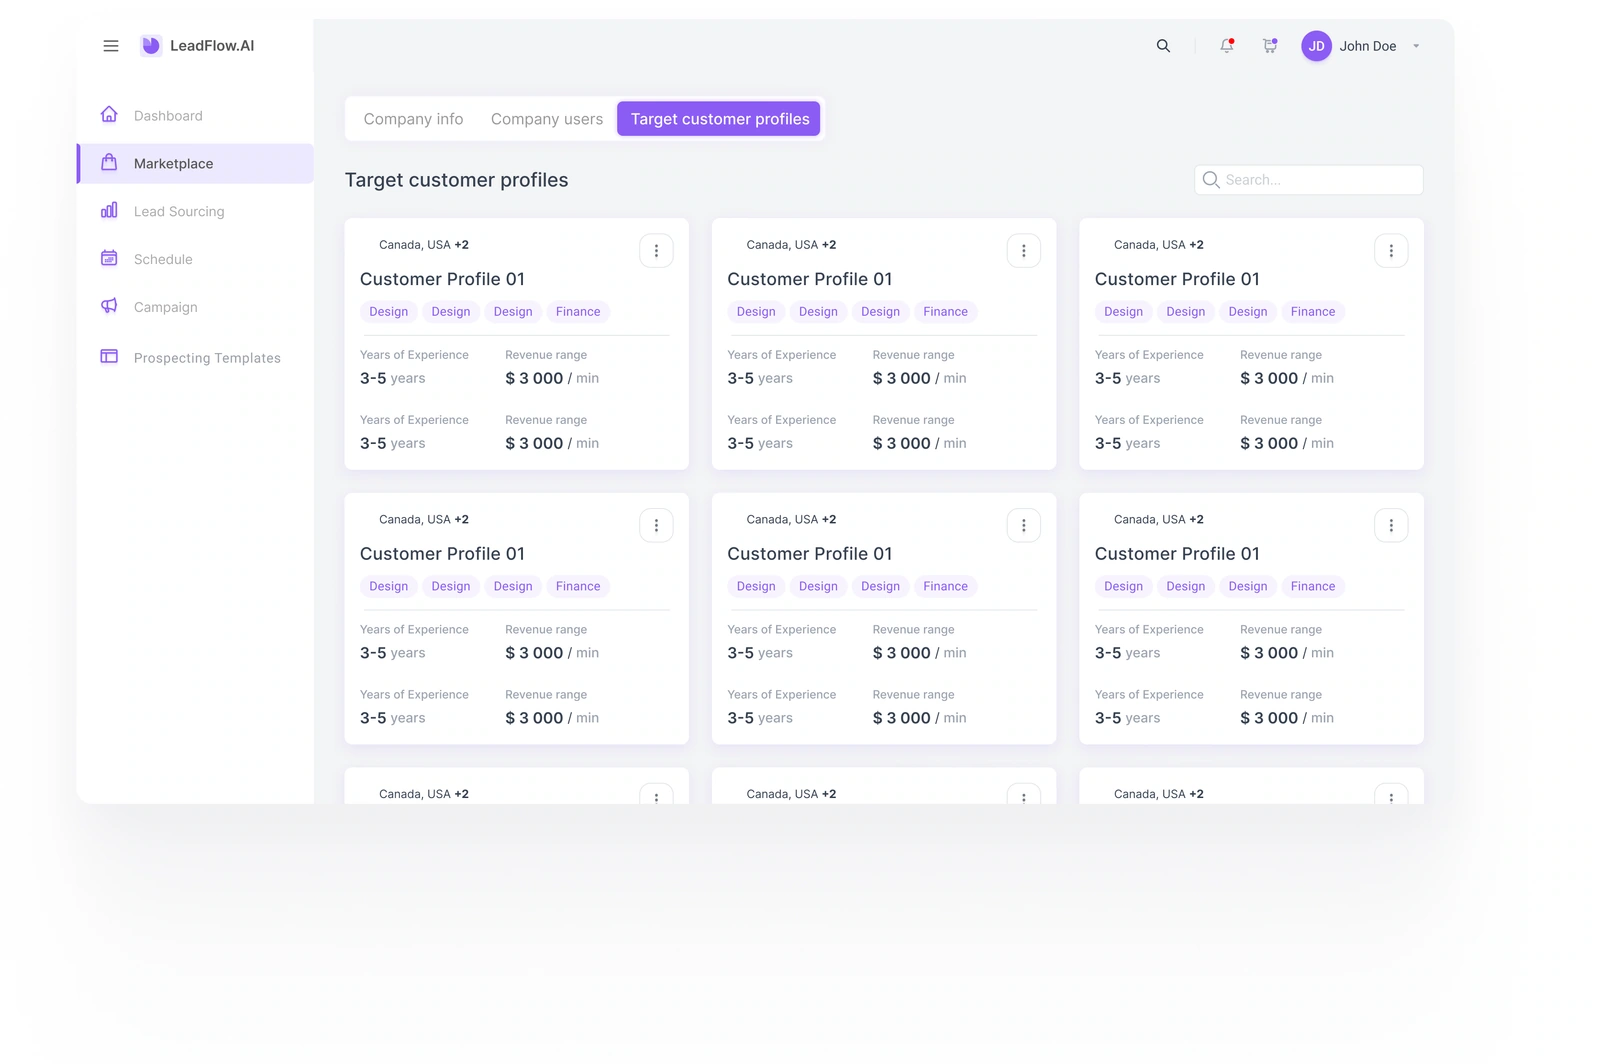Collapse the sidebar with the hamburger icon

[x=111, y=46]
